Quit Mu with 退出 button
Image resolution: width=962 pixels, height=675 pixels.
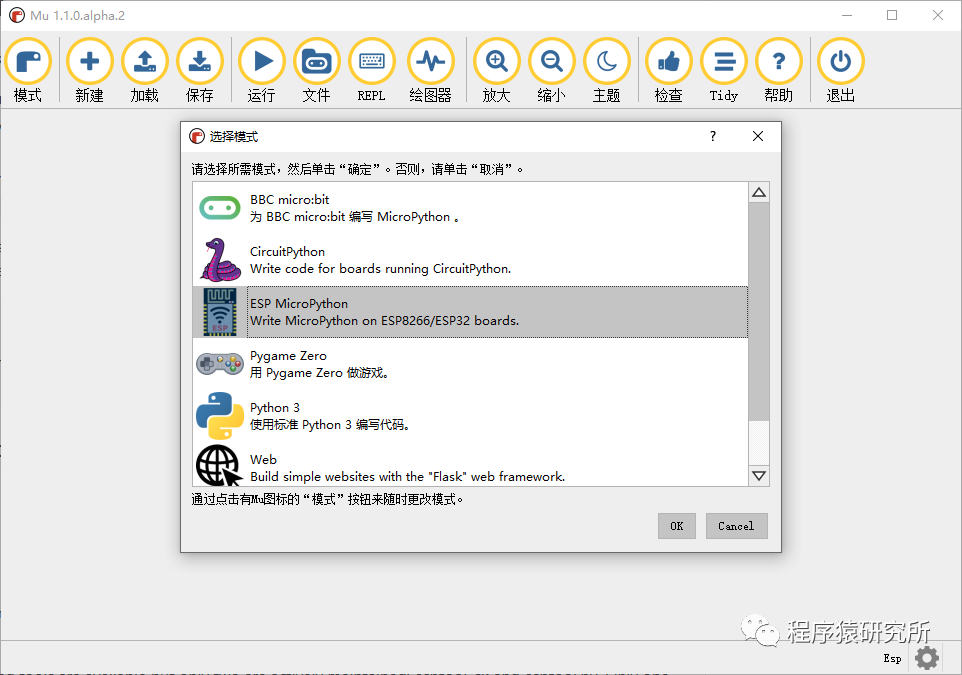coord(841,71)
